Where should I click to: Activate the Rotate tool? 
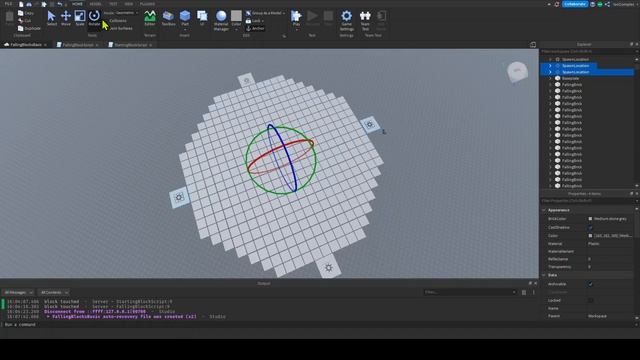pyautogui.click(x=94, y=18)
